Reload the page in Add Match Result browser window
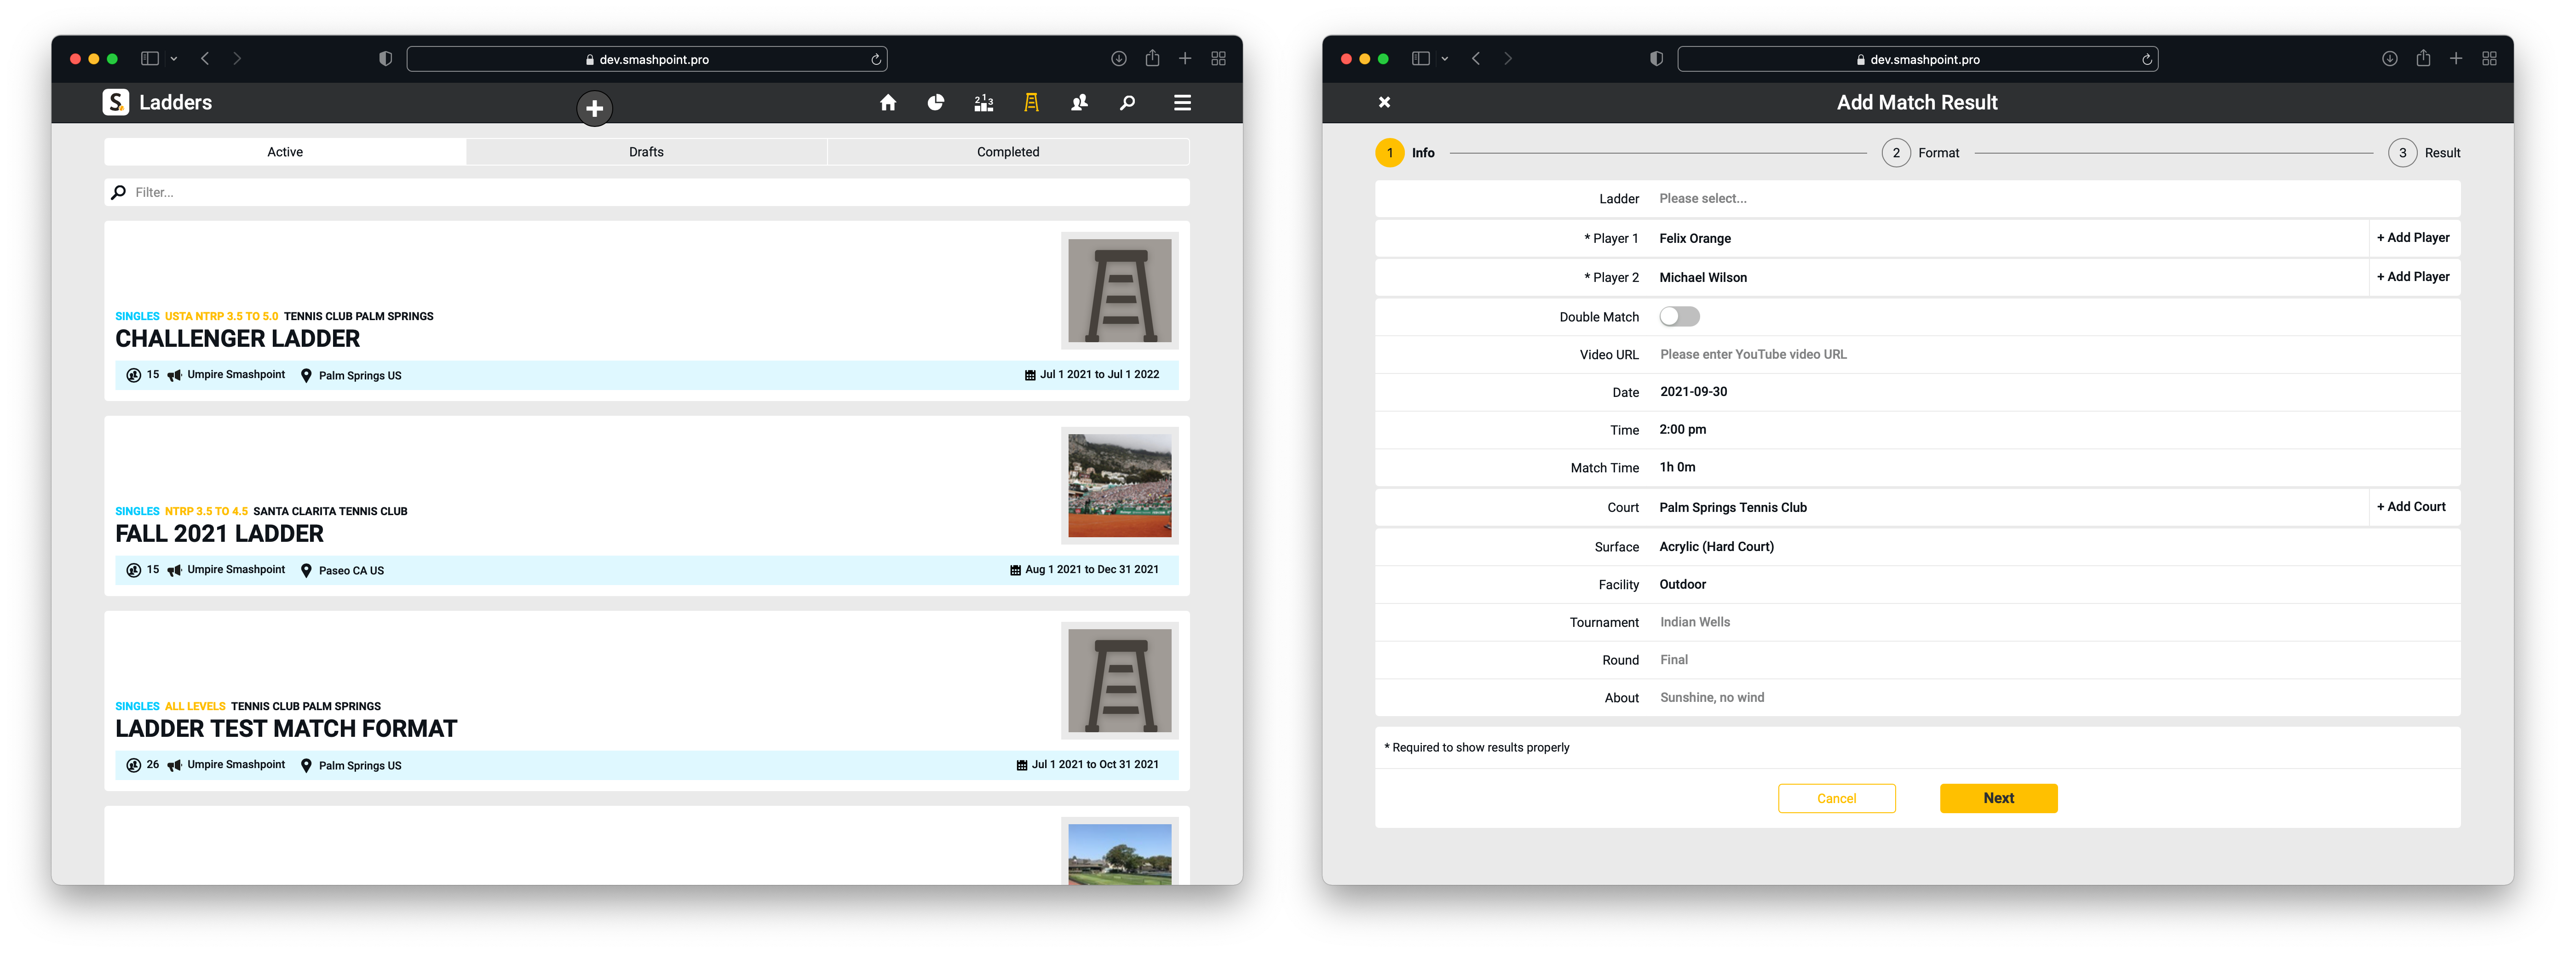Image resolution: width=2576 pixels, height=953 pixels. (2147, 59)
